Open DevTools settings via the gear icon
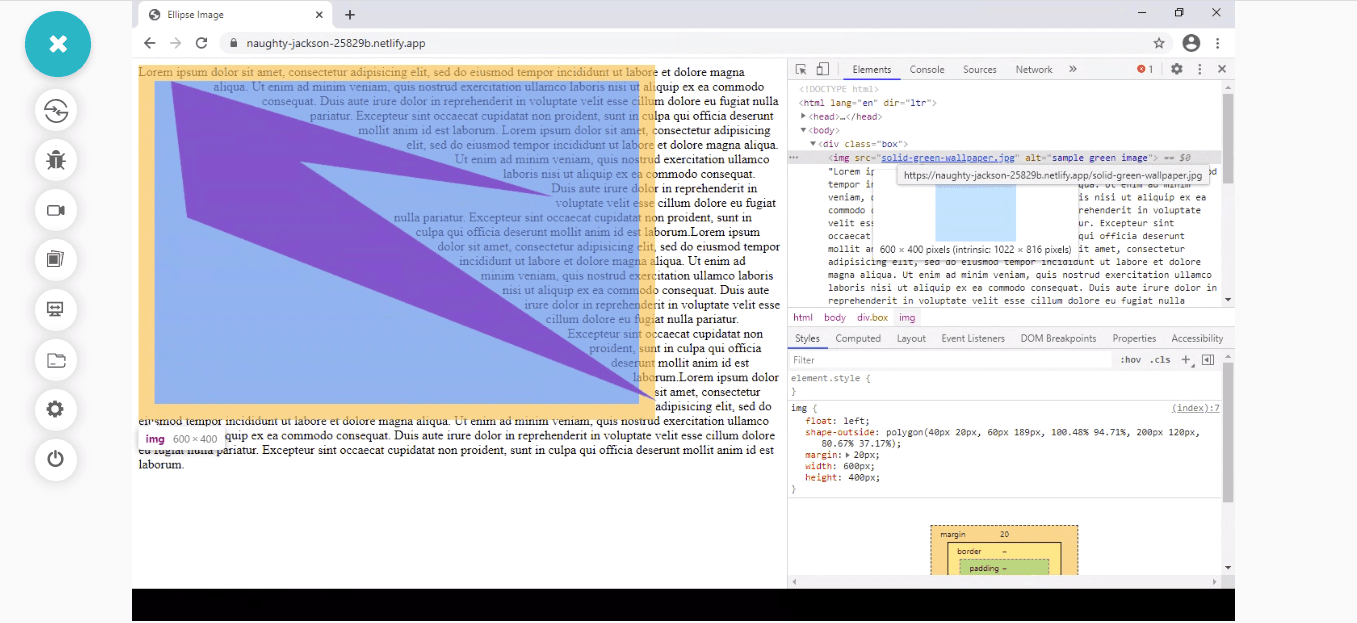1357x623 pixels. coord(1176,68)
